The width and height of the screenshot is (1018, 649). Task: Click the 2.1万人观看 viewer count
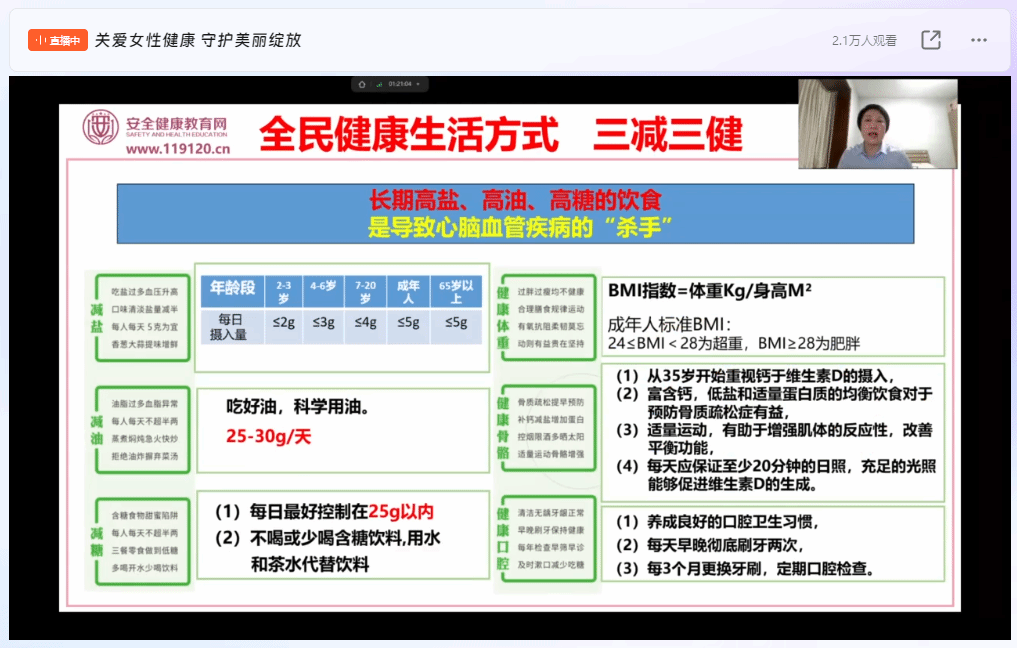(x=864, y=39)
